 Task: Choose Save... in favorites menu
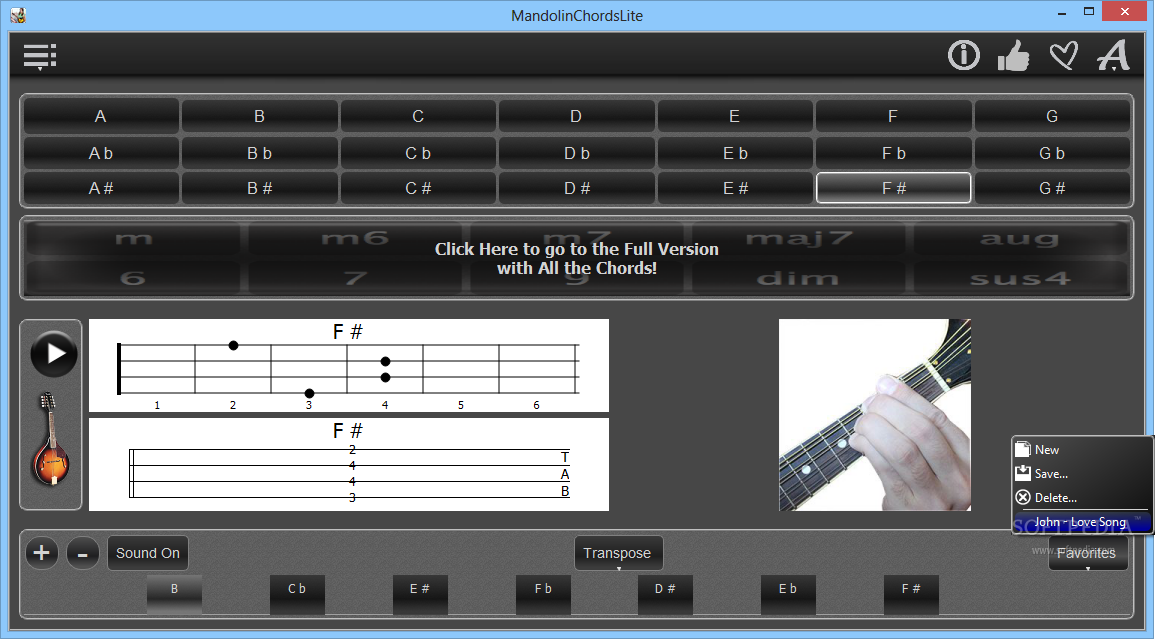click(x=1081, y=474)
